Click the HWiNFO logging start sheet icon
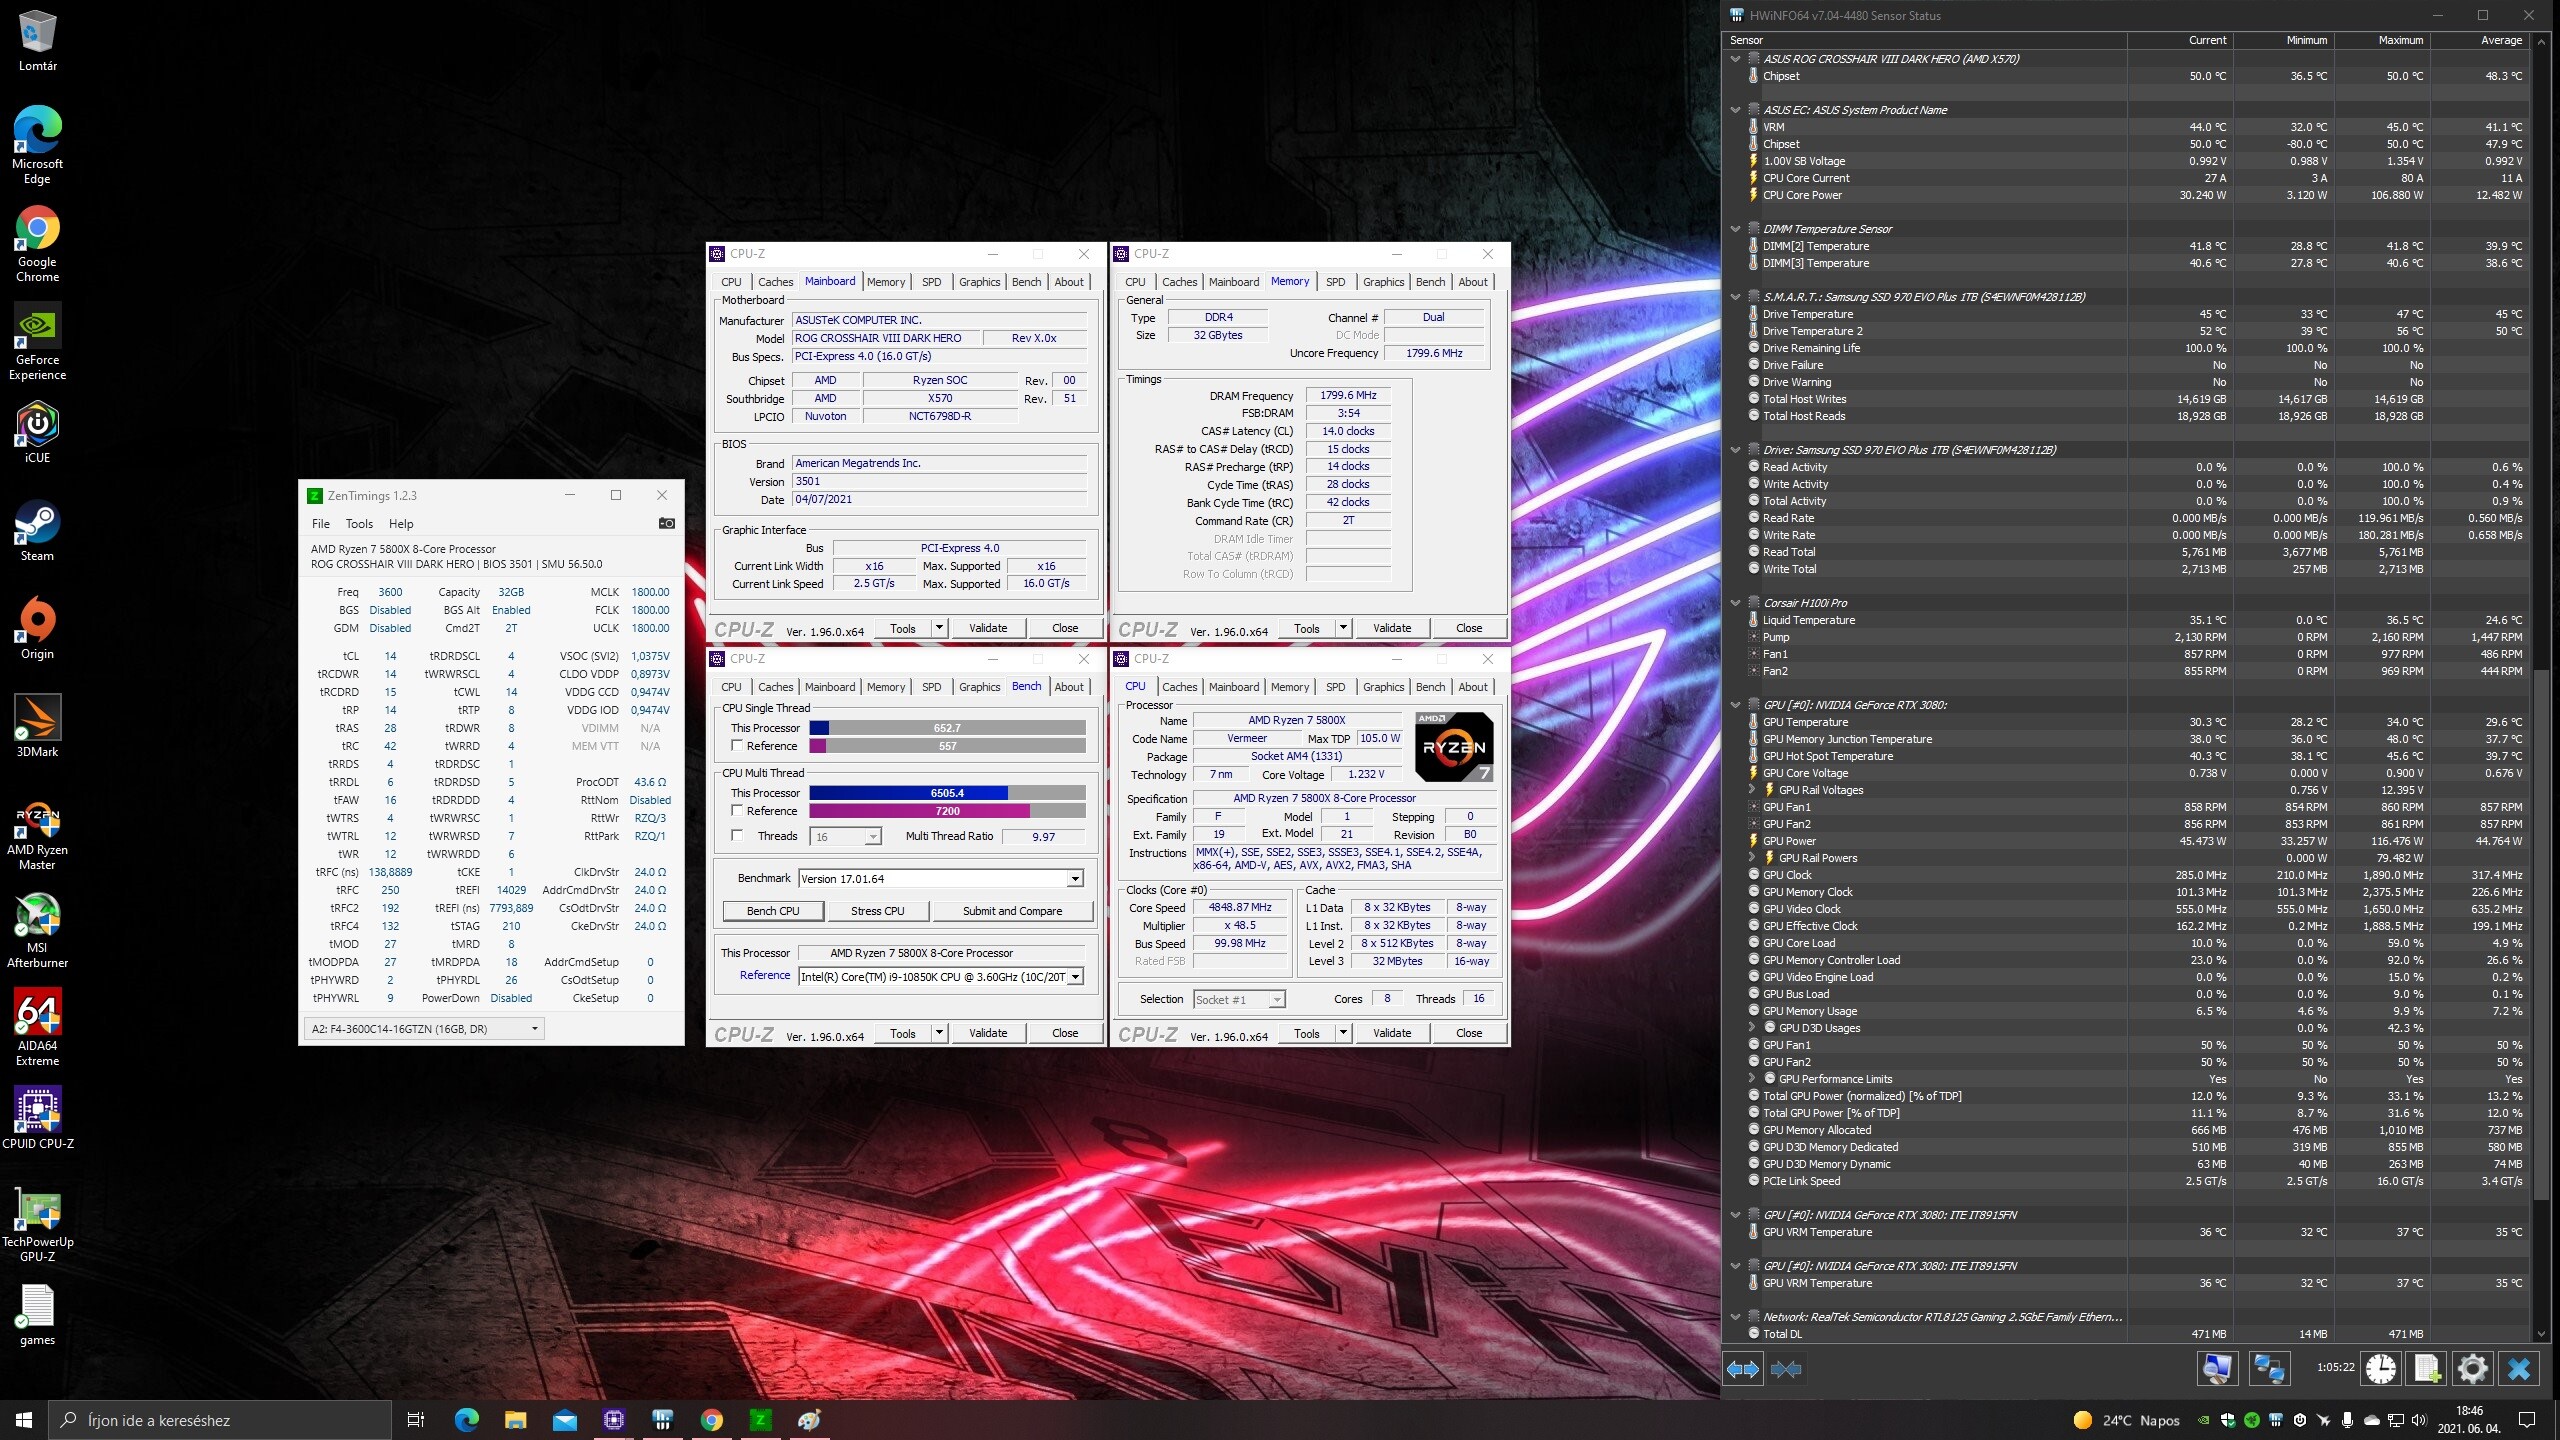The image size is (2560, 1440). (x=2427, y=1369)
